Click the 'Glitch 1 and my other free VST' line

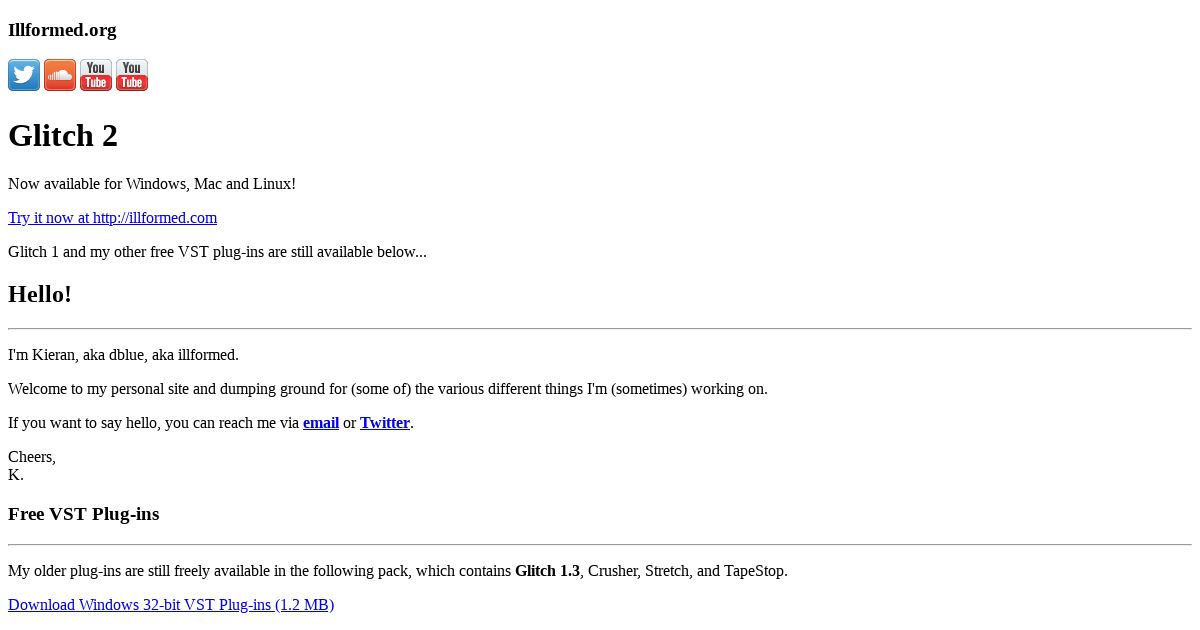(x=217, y=252)
